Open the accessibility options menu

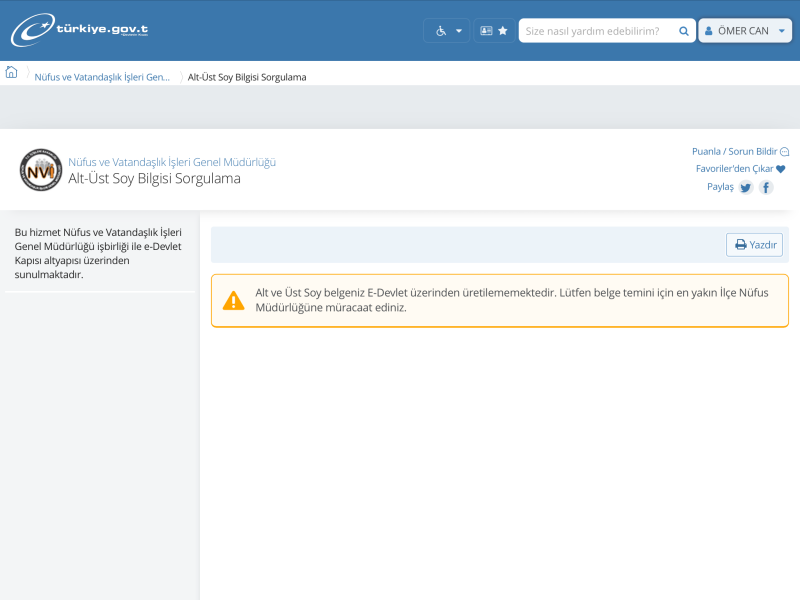446,31
